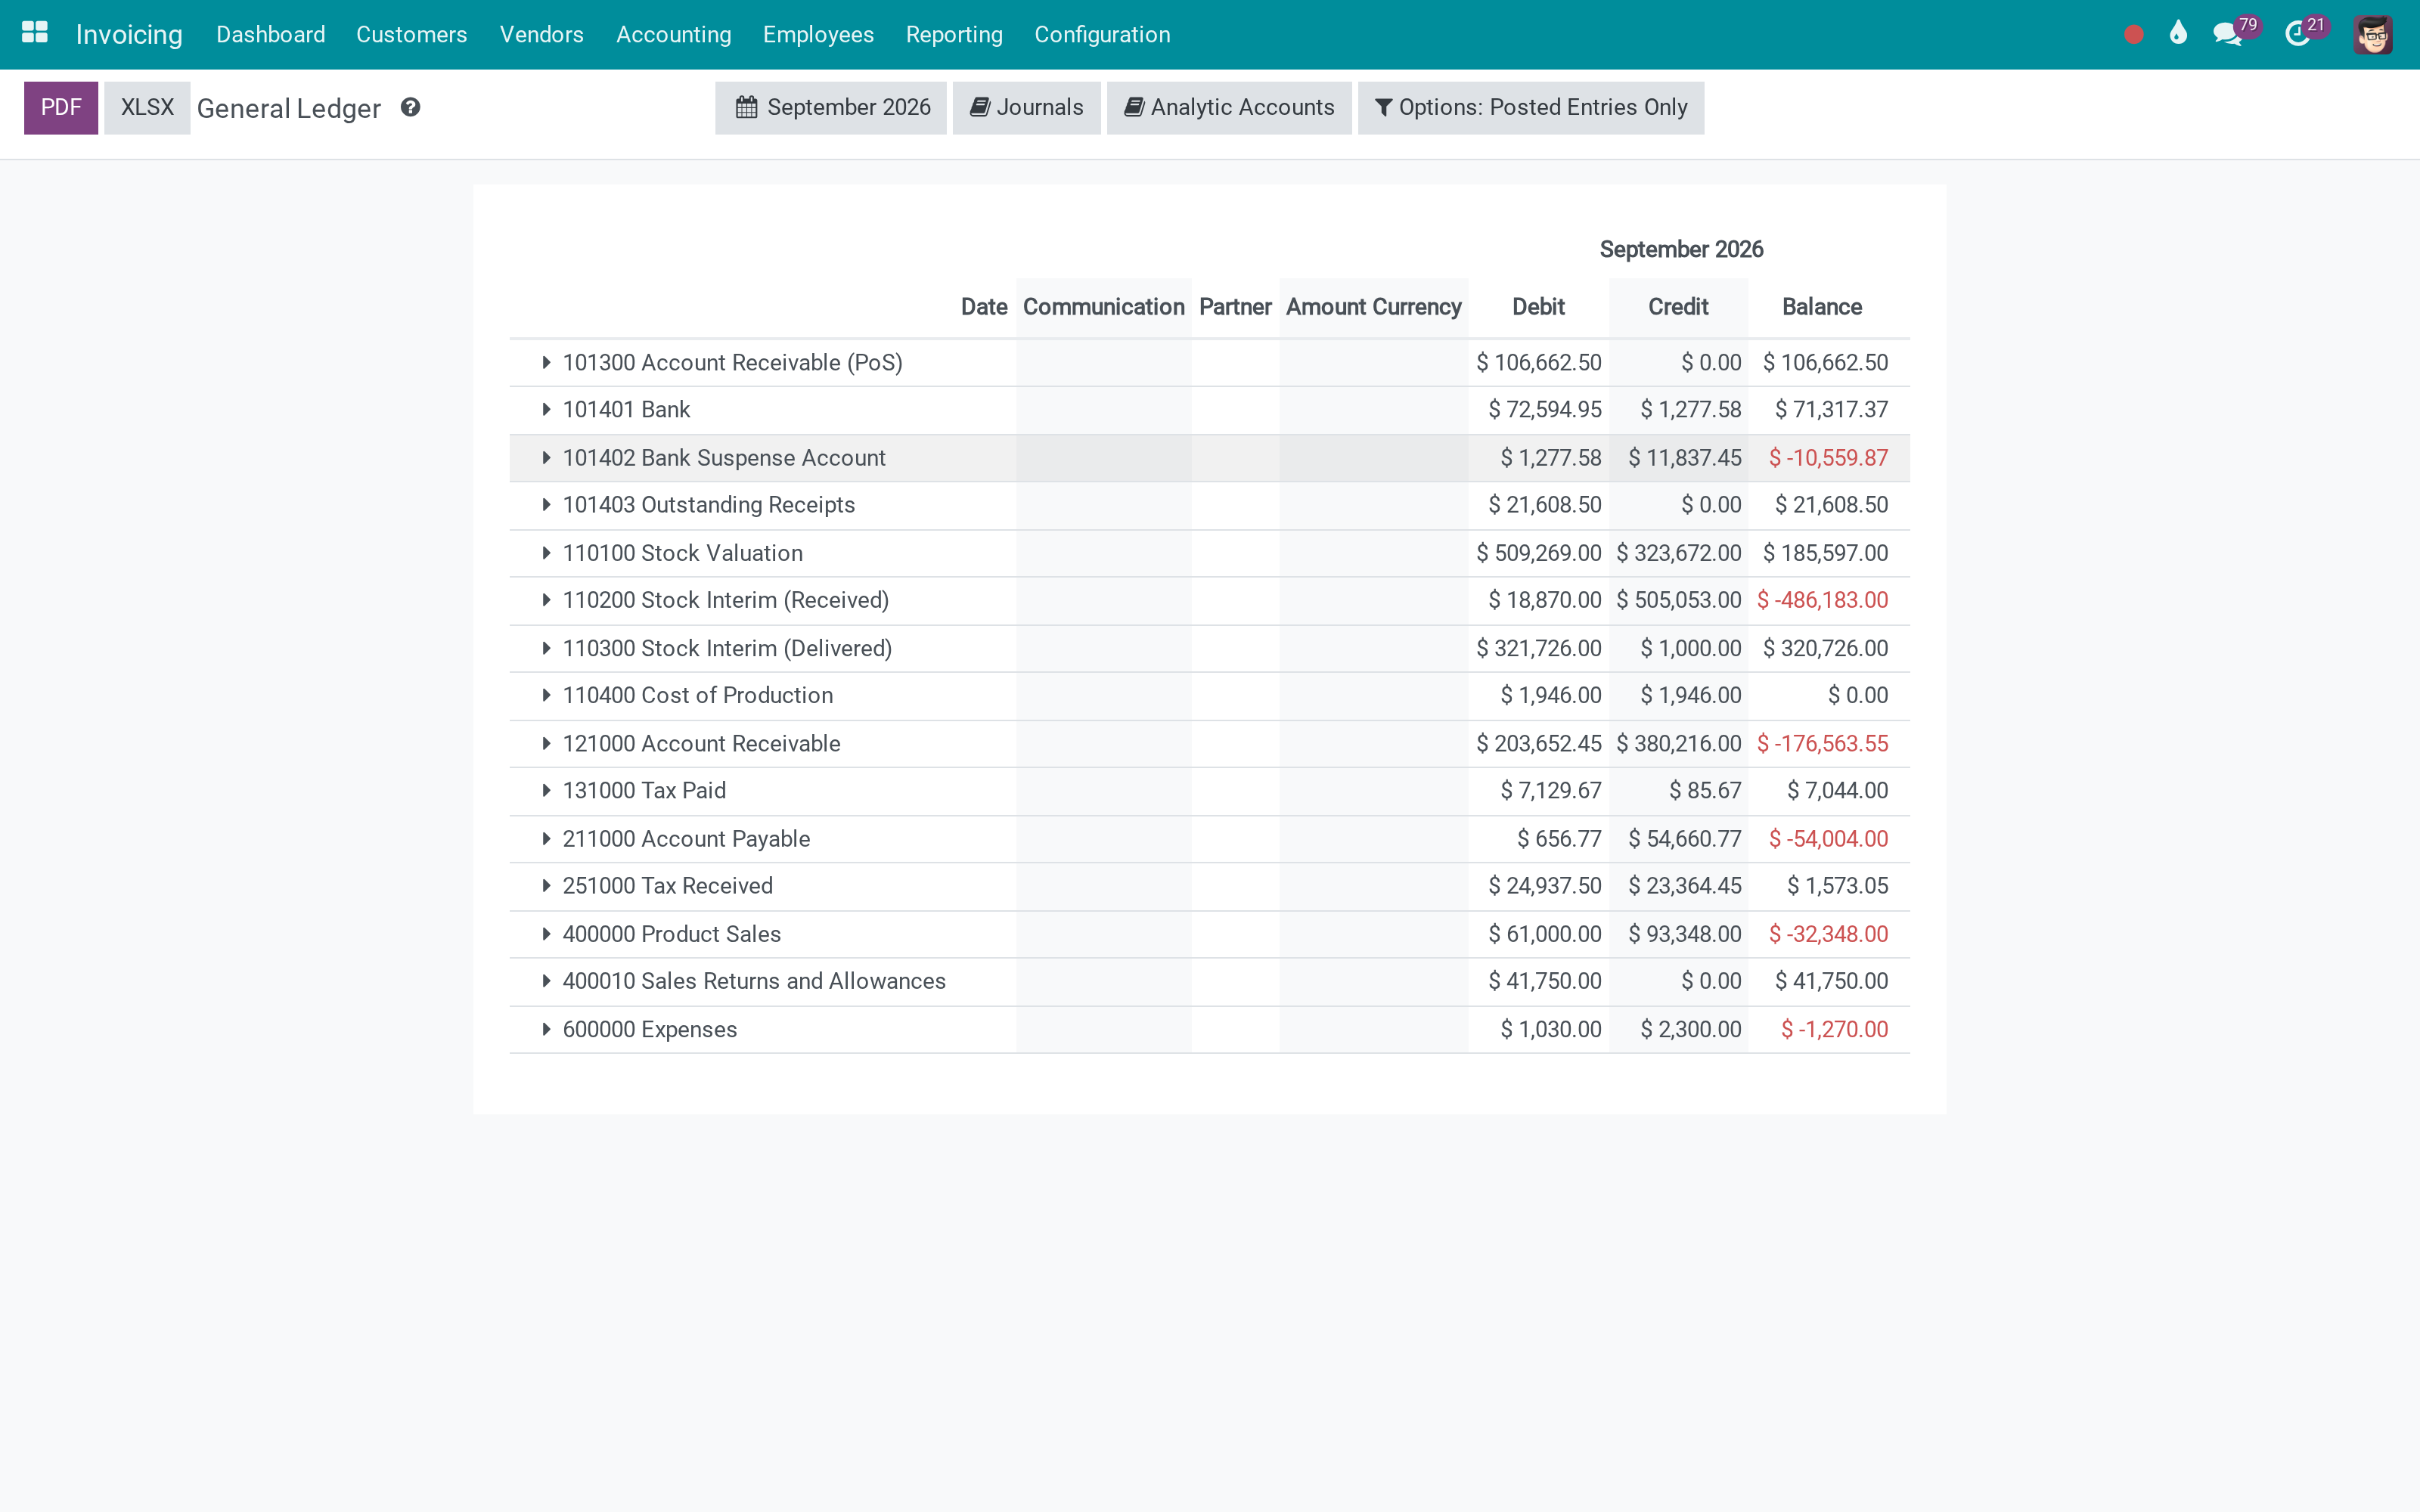Expand the 110100 Stock Valuation row
This screenshot has width=2420, height=1512.
[x=546, y=553]
